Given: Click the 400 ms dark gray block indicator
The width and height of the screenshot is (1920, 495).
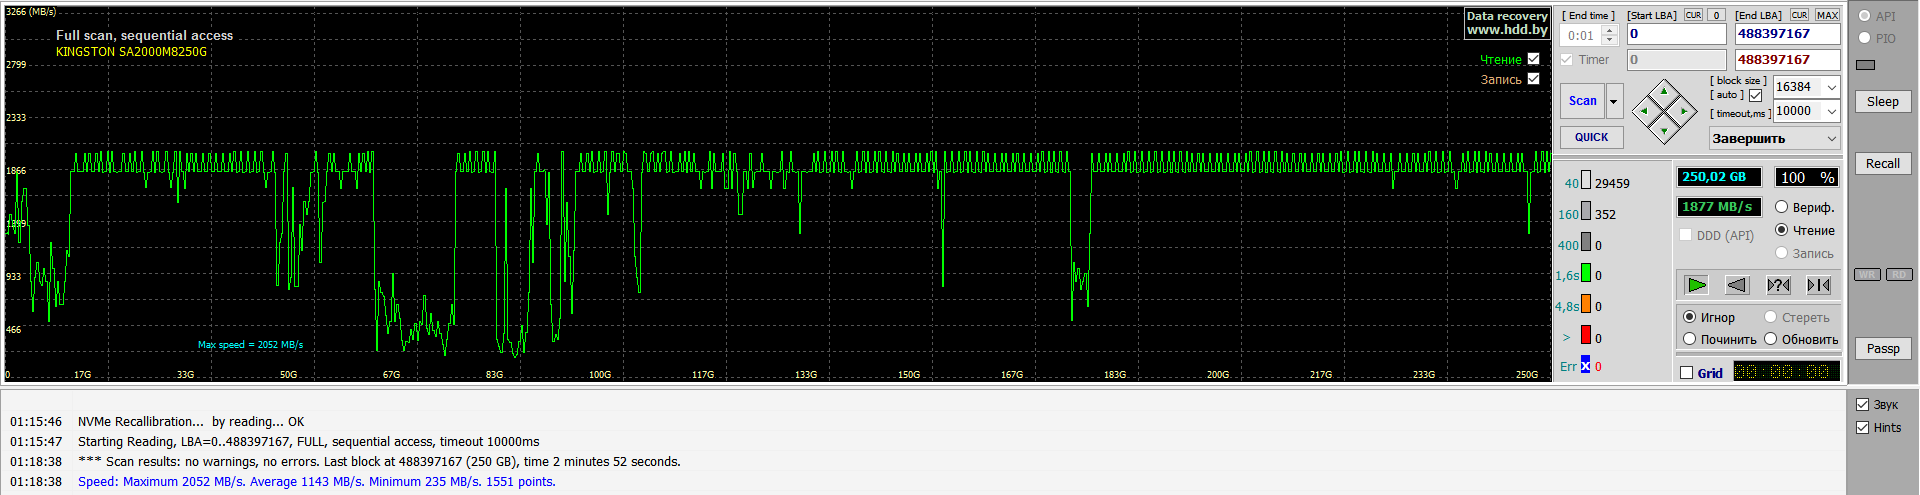Looking at the screenshot, I should [x=1585, y=242].
